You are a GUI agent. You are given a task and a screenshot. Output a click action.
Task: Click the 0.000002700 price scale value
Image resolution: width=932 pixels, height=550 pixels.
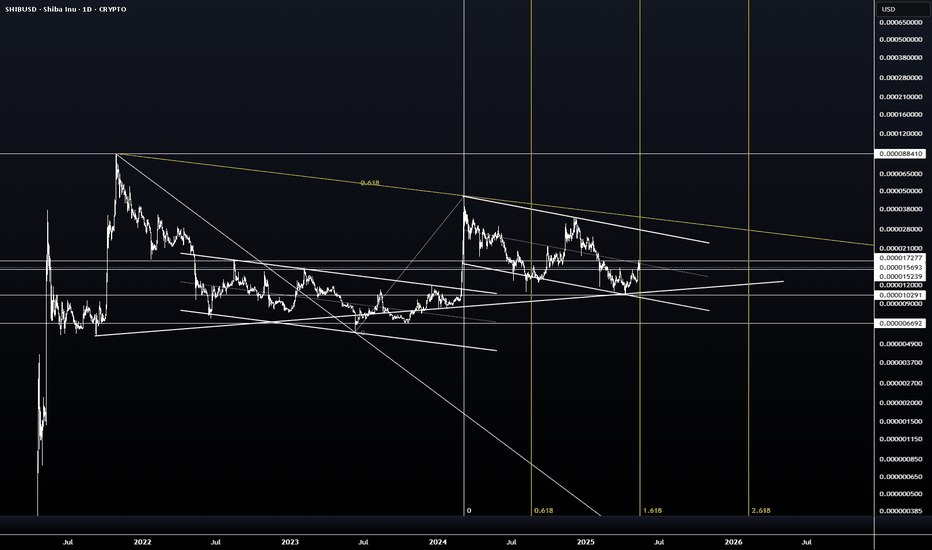tap(900, 384)
